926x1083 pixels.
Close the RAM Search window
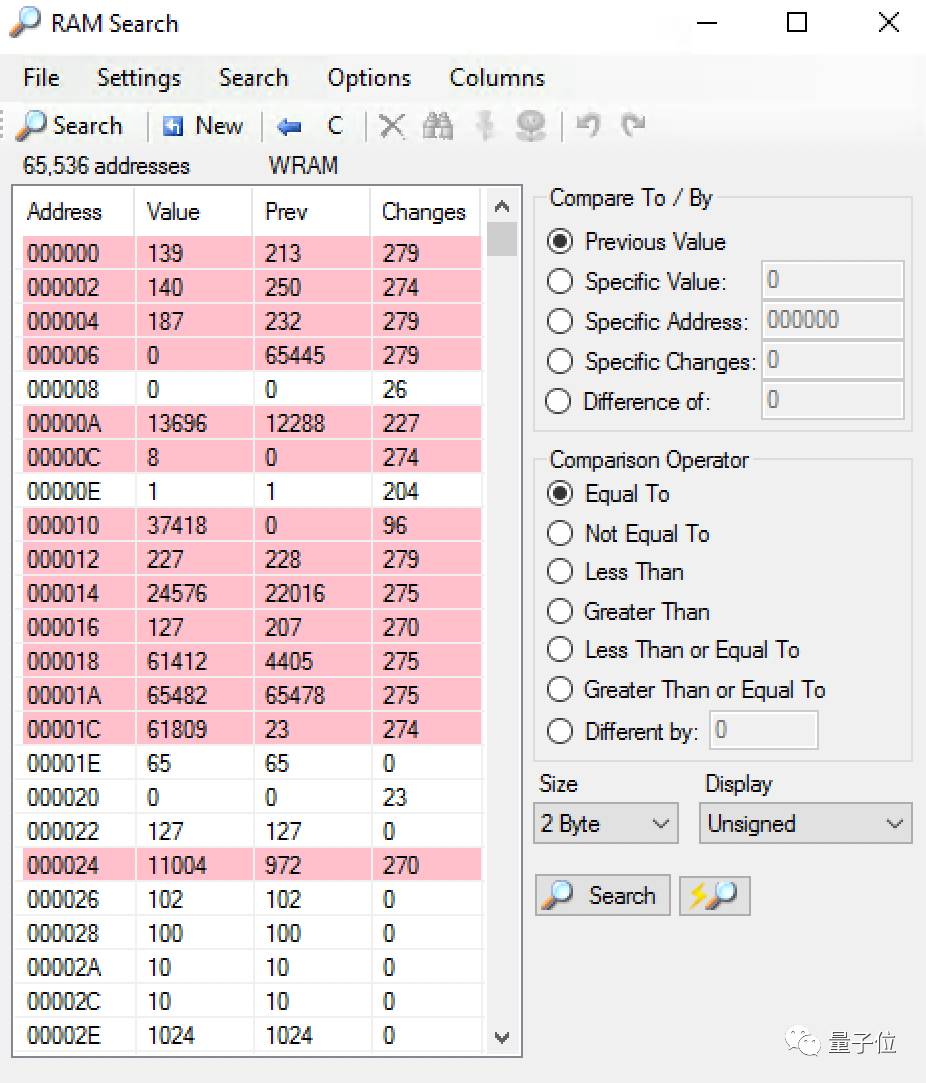[x=889, y=23]
